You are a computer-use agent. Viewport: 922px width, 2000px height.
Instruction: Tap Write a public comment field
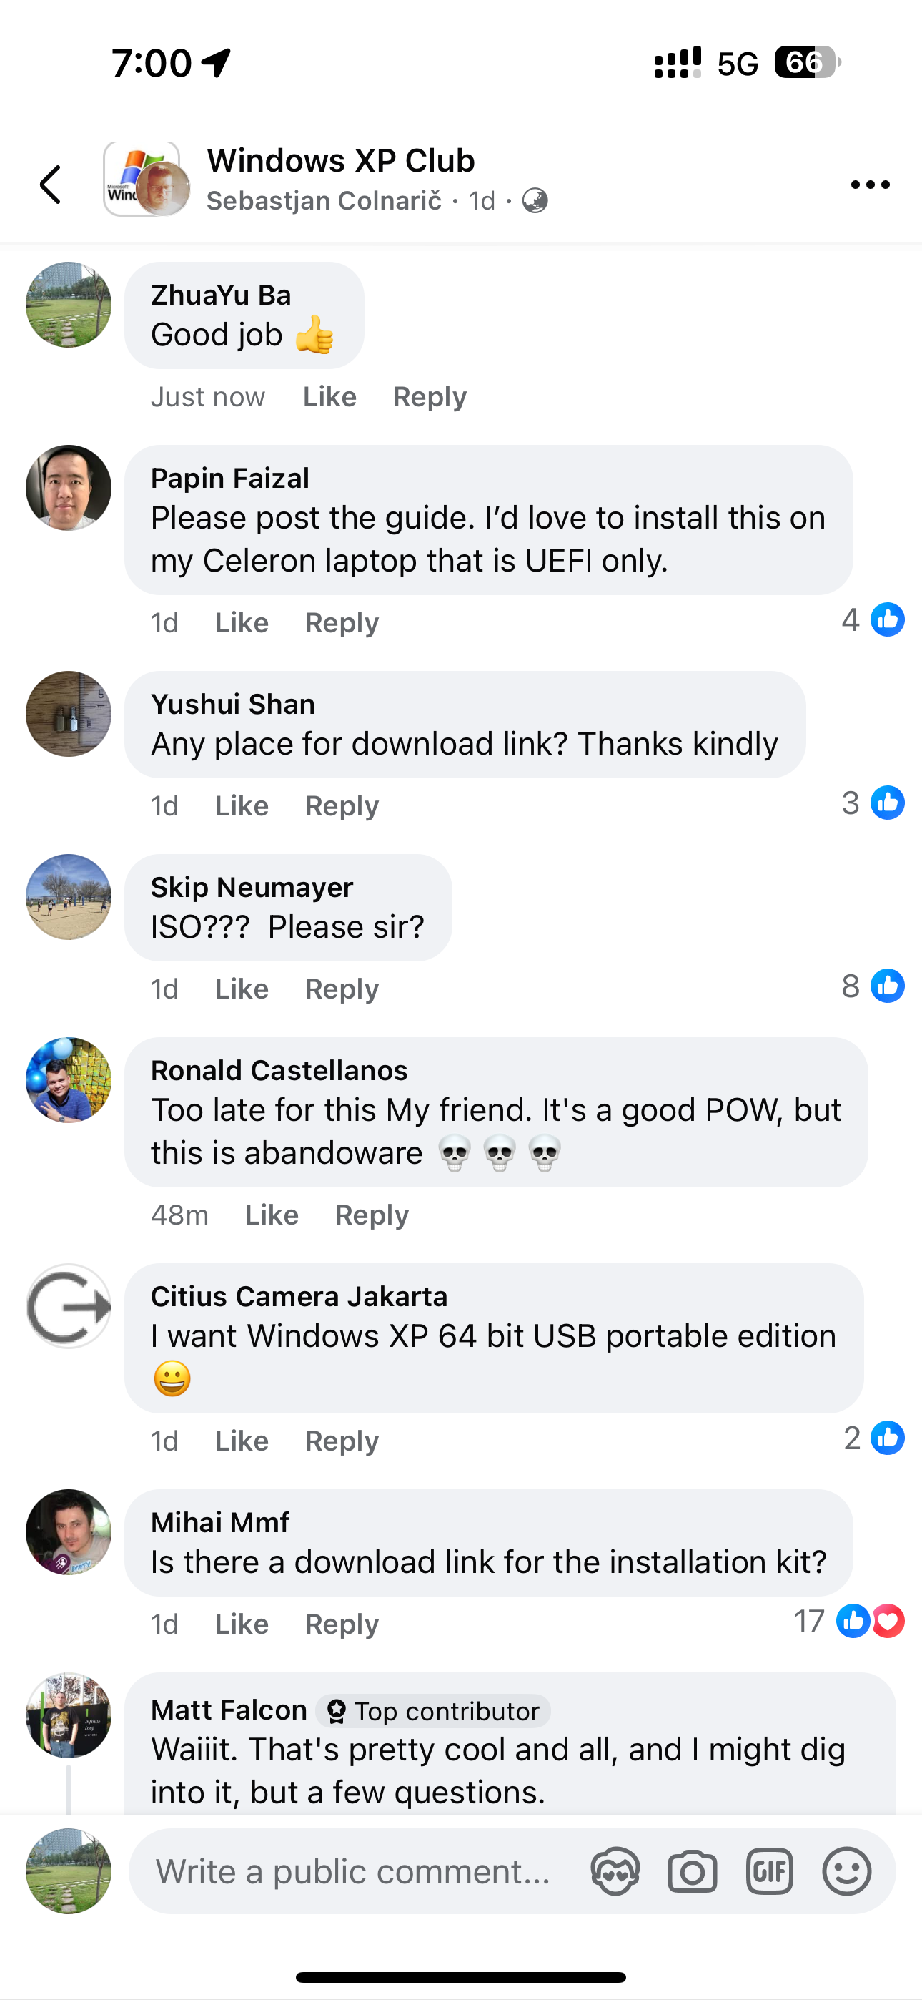click(353, 1872)
